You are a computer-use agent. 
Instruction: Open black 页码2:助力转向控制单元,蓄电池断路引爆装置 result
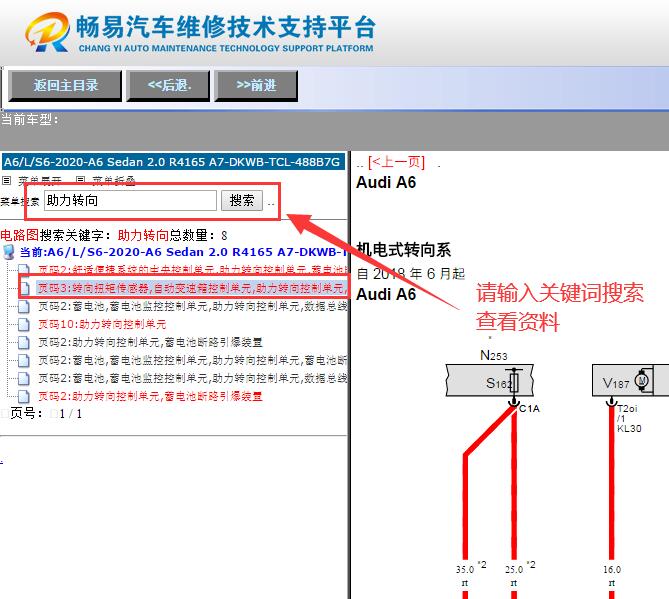pos(150,343)
